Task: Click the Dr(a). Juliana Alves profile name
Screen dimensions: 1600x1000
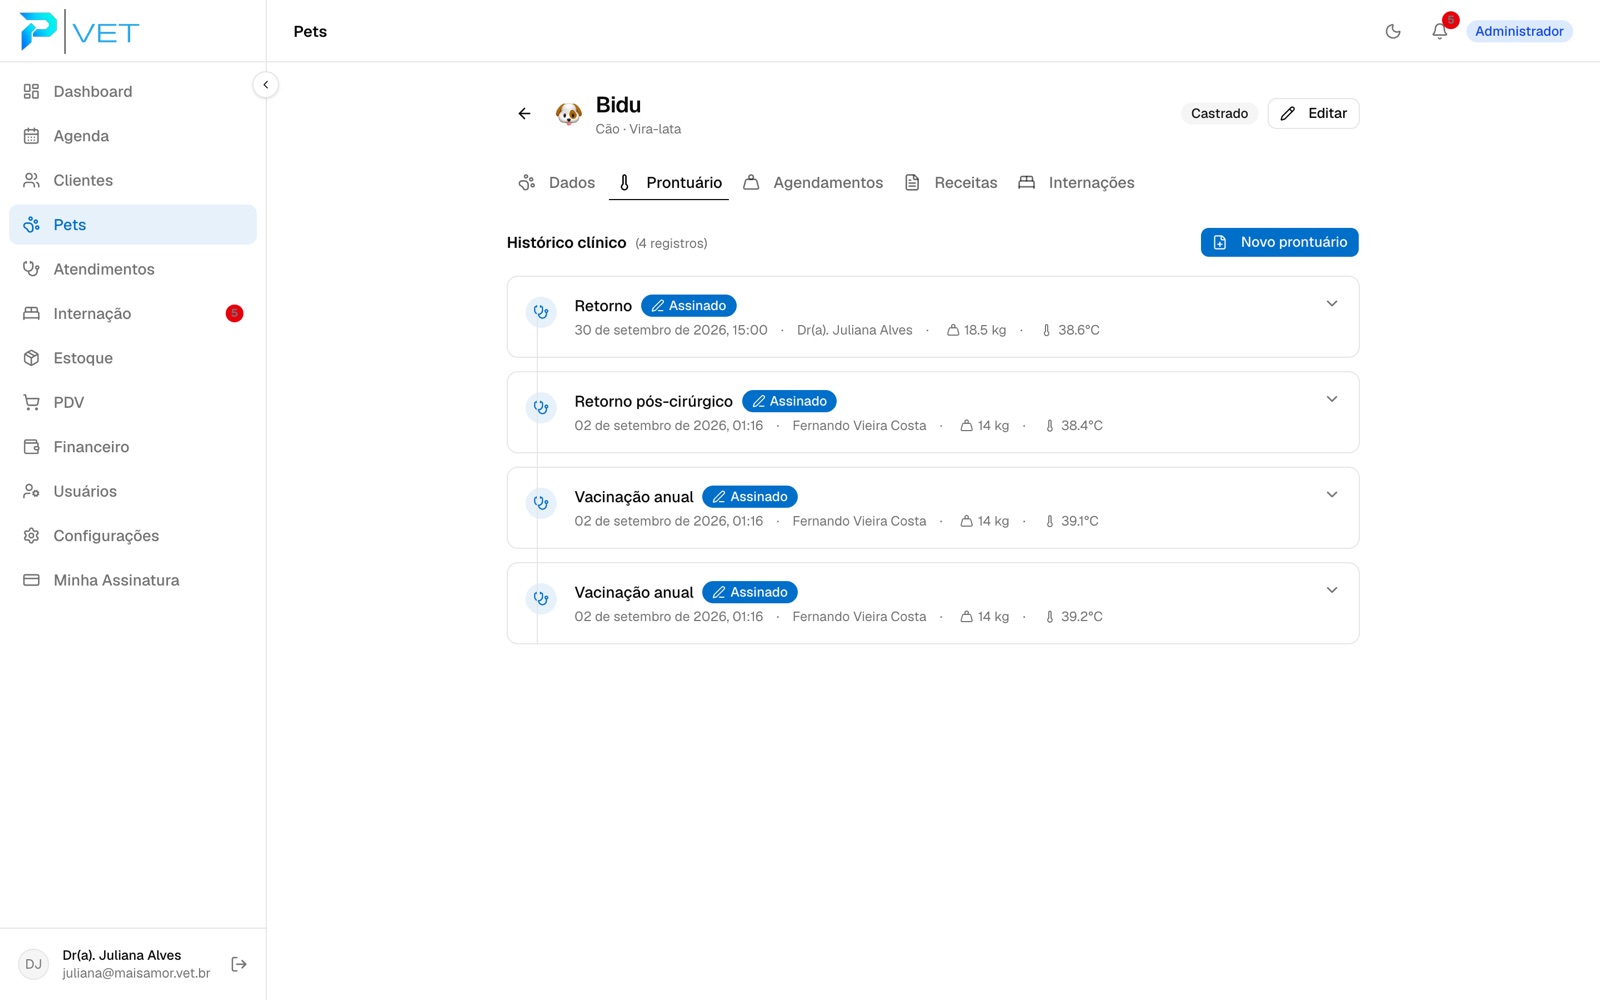Action: click(x=122, y=955)
